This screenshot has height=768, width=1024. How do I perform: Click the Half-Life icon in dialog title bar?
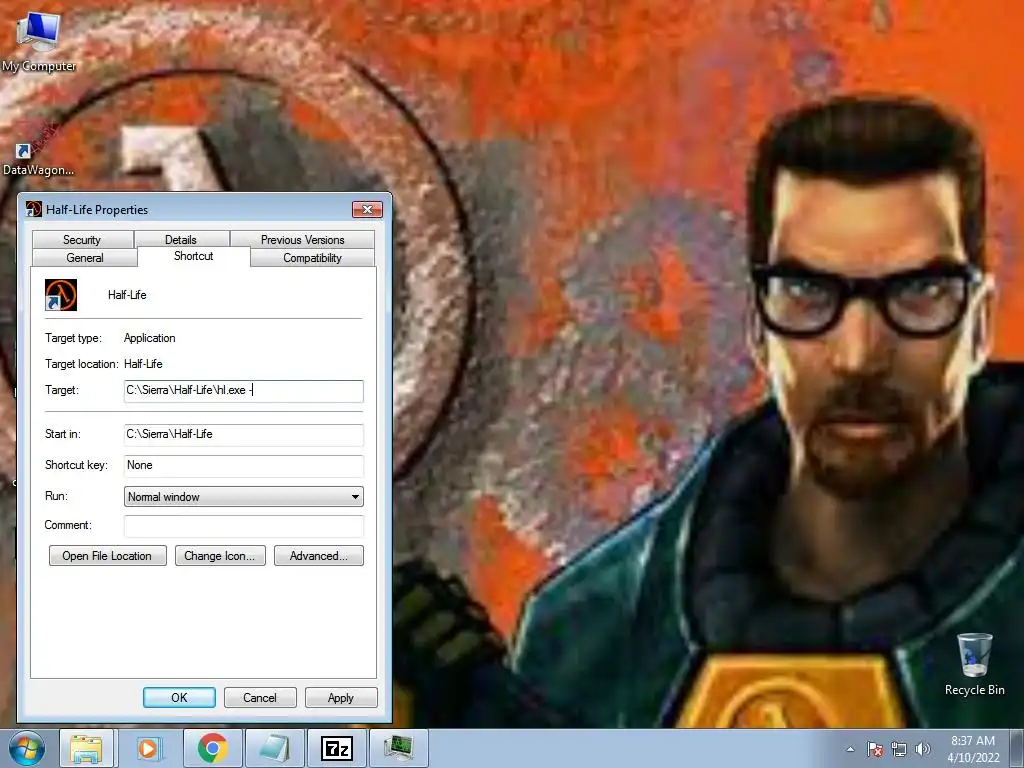pyautogui.click(x=33, y=209)
